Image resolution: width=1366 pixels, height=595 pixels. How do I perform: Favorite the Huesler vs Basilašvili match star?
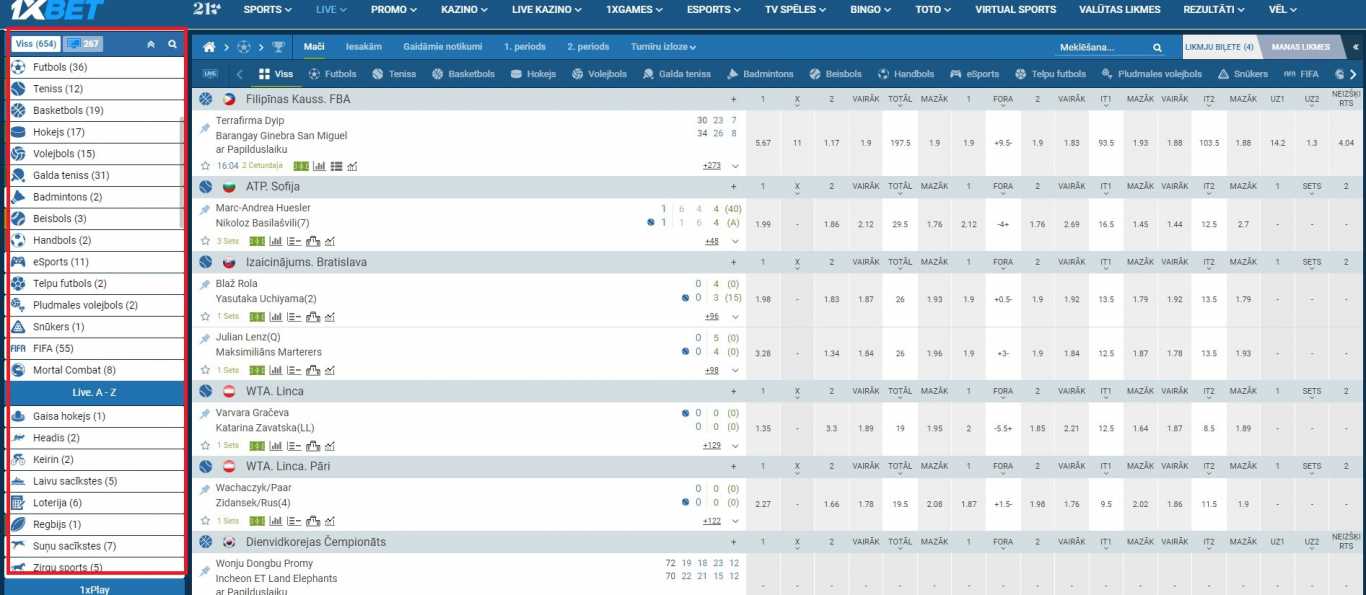(x=206, y=241)
